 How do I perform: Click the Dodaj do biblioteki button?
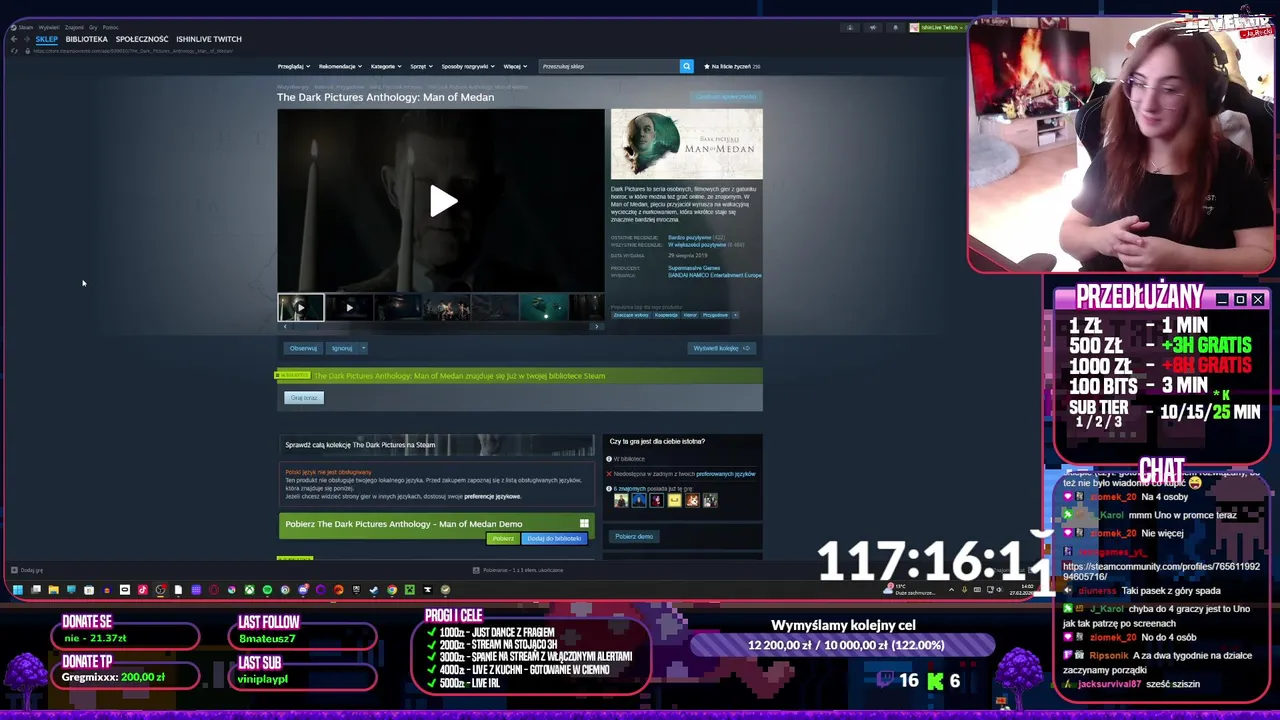tap(554, 539)
